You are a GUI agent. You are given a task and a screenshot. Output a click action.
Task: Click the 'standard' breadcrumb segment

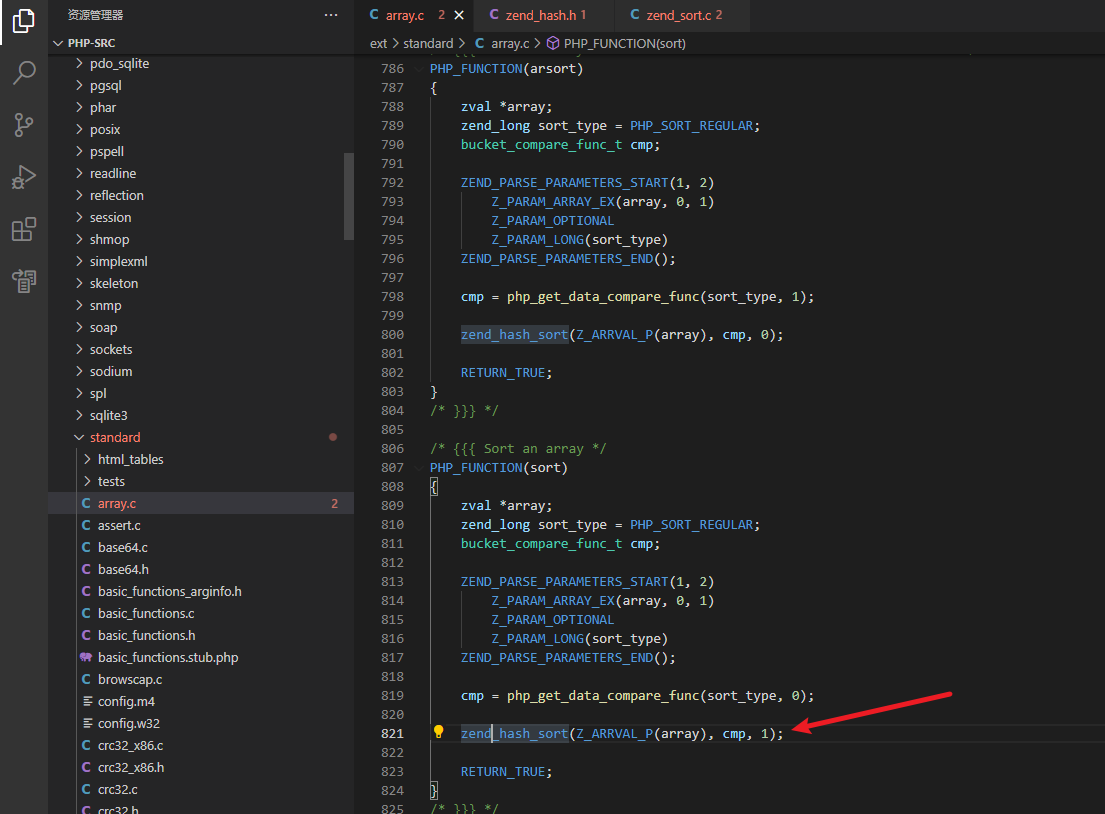(428, 43)
